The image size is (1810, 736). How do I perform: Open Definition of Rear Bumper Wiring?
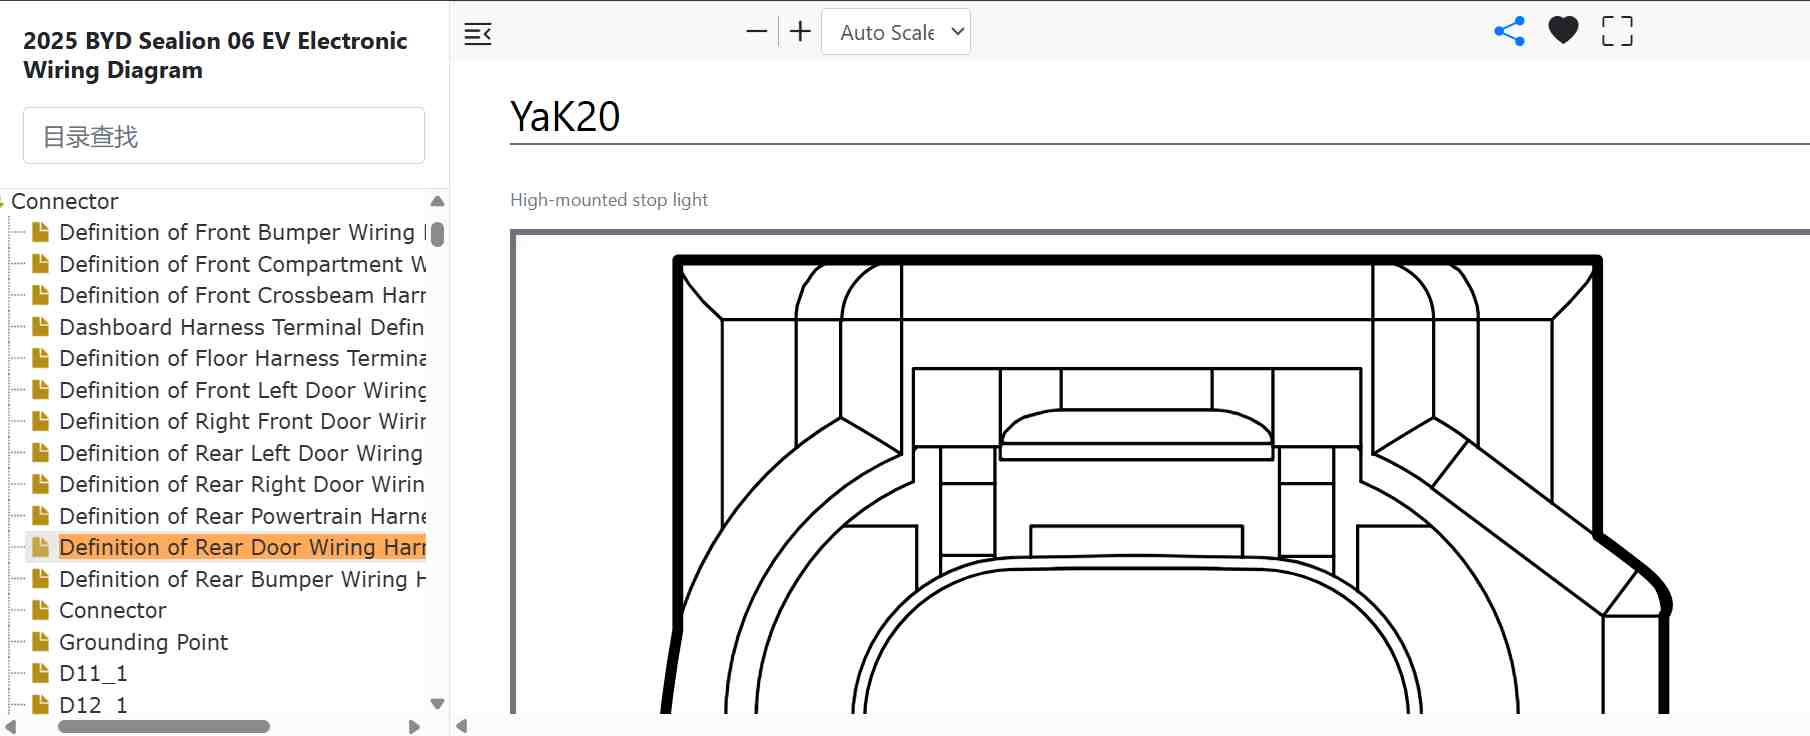(x=242, y=579)
